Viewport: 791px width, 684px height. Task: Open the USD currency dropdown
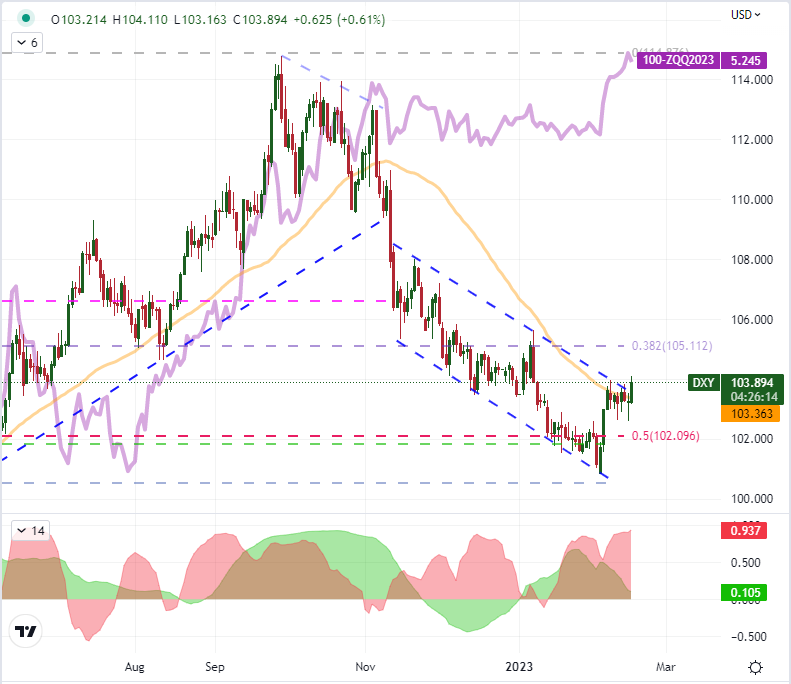pyautogui.click(x=746, y=15)
